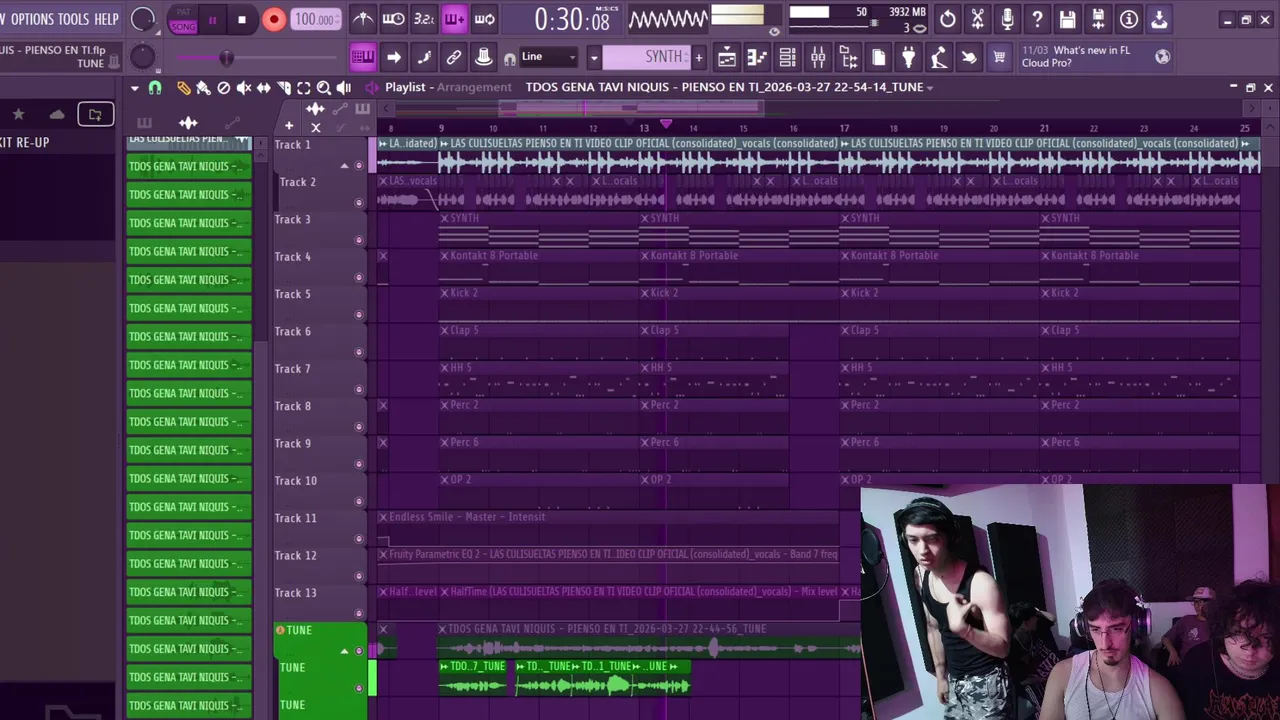Click render as audio file icon
The image size is (1280, 720).
point(1098,19)
